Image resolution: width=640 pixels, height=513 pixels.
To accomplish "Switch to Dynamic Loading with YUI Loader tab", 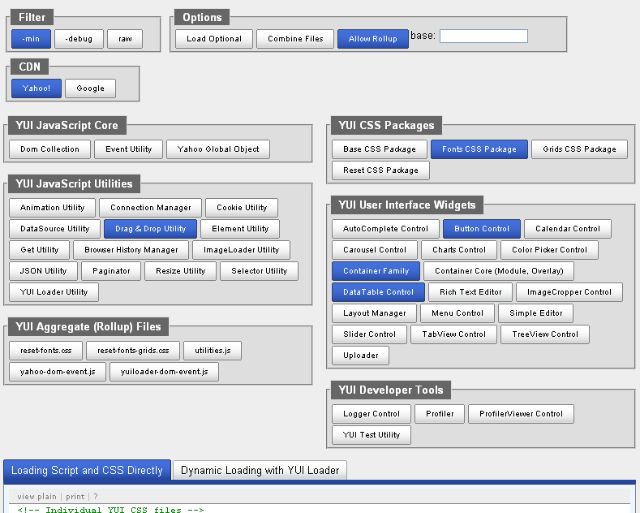I will [260, 471].
